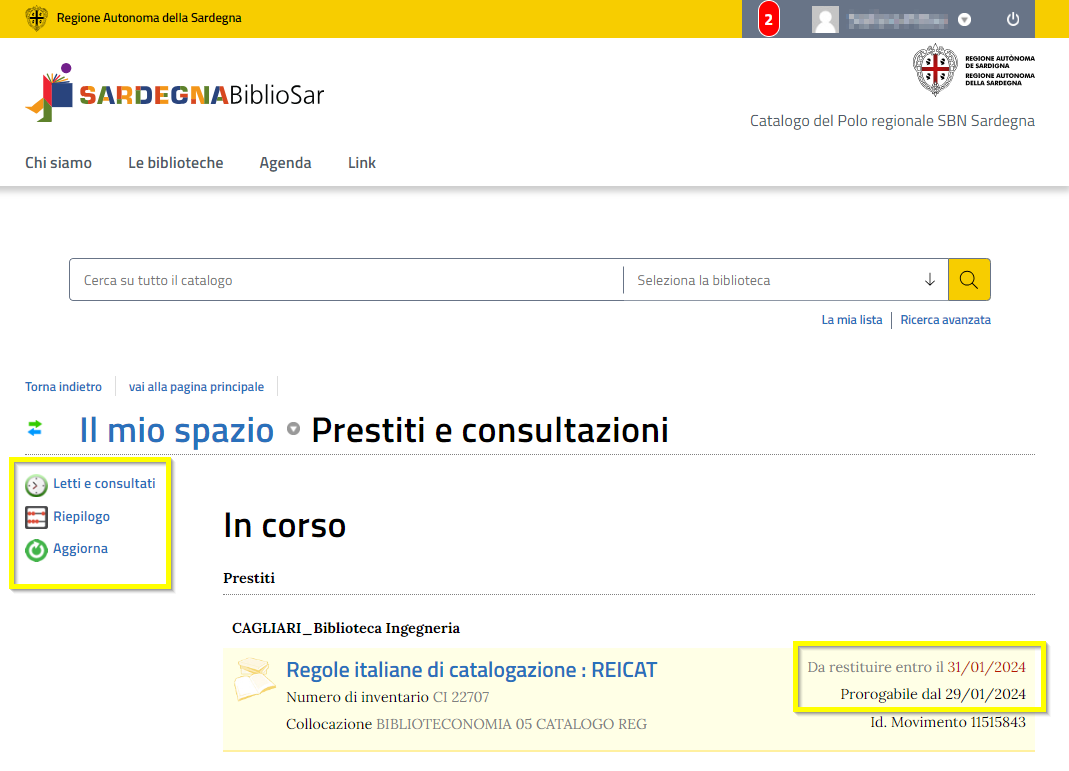Go to Agenda in navigation bar
The image size is (1069, 771).
(x=285, y=163)
